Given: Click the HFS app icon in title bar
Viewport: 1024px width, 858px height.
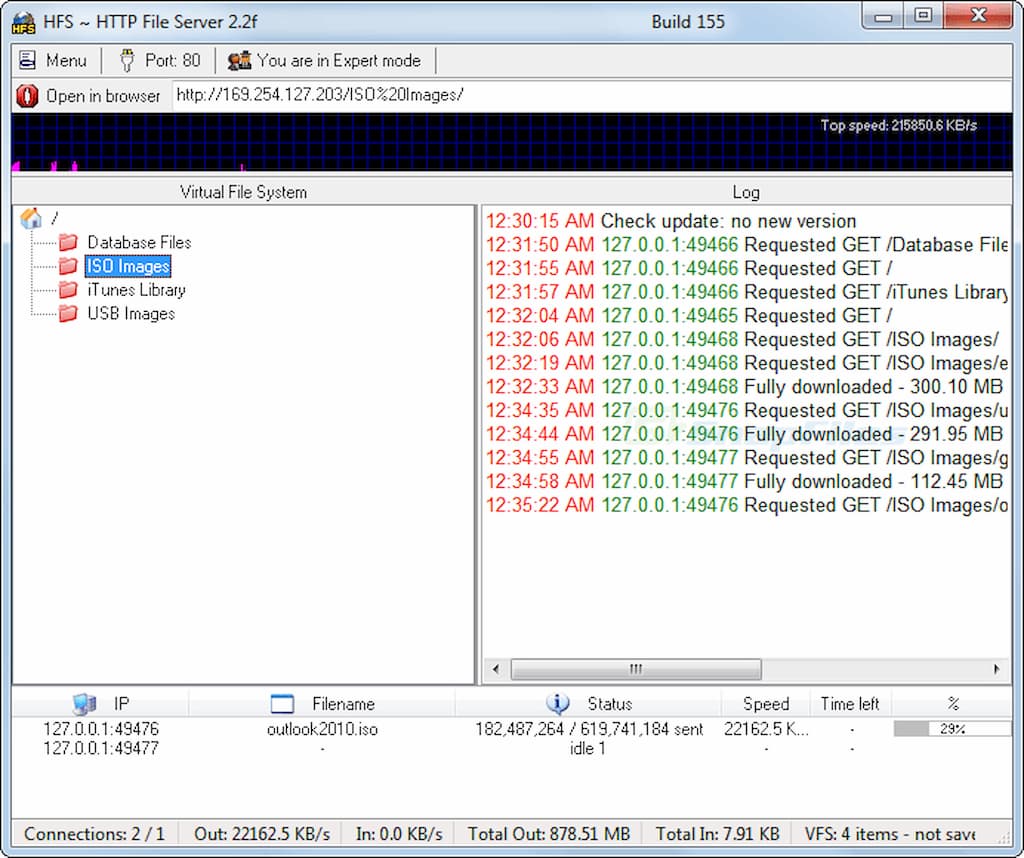Looking at the screenshot, I should (23, 22).
